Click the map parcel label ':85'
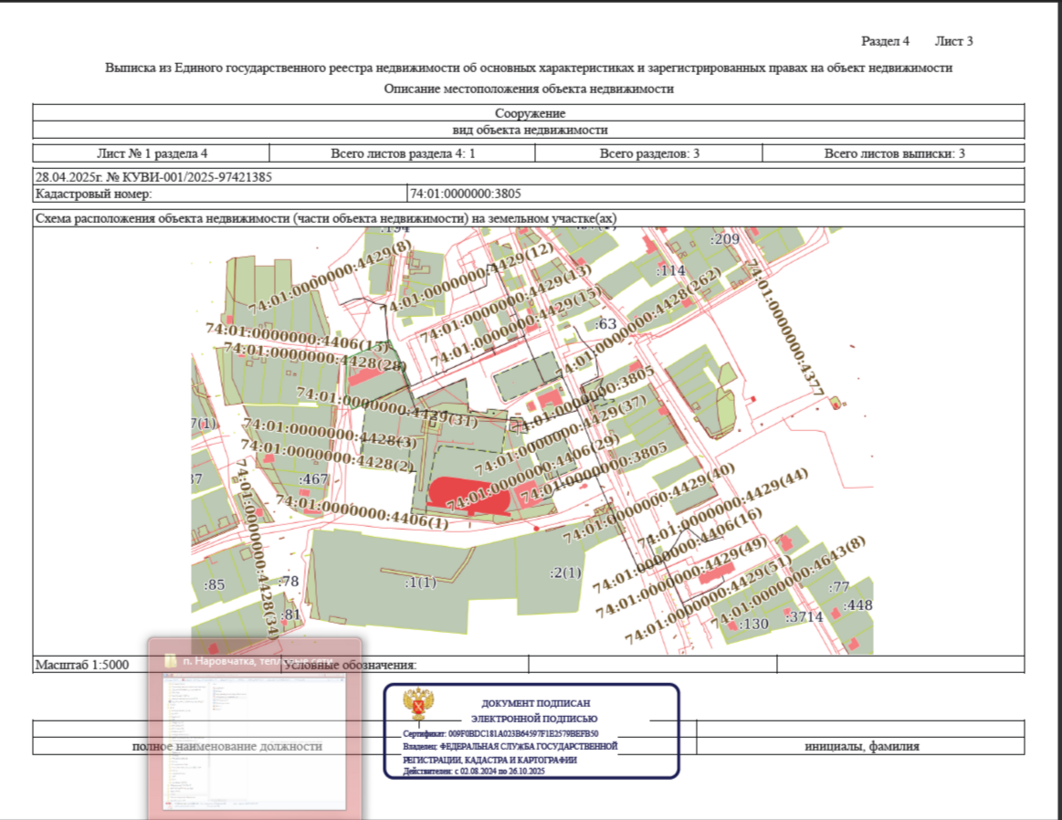Image resolution: width=1062 pixels, height=820 pixels. (x=214, y=584)
